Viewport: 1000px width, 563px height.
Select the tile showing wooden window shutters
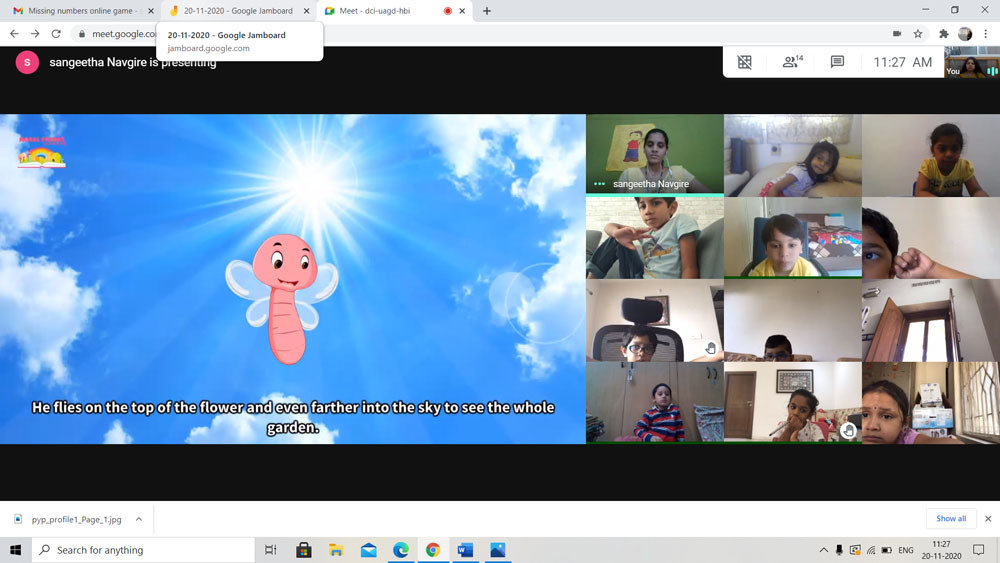(x=931, y=321)
